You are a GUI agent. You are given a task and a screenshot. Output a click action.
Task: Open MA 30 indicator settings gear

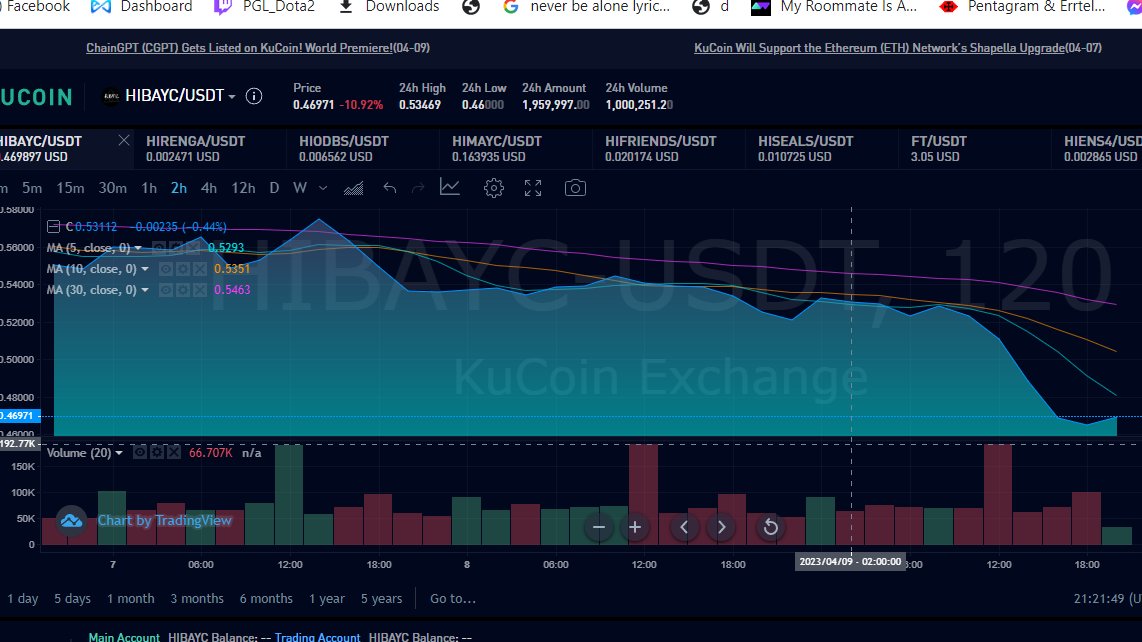(183, 290)
